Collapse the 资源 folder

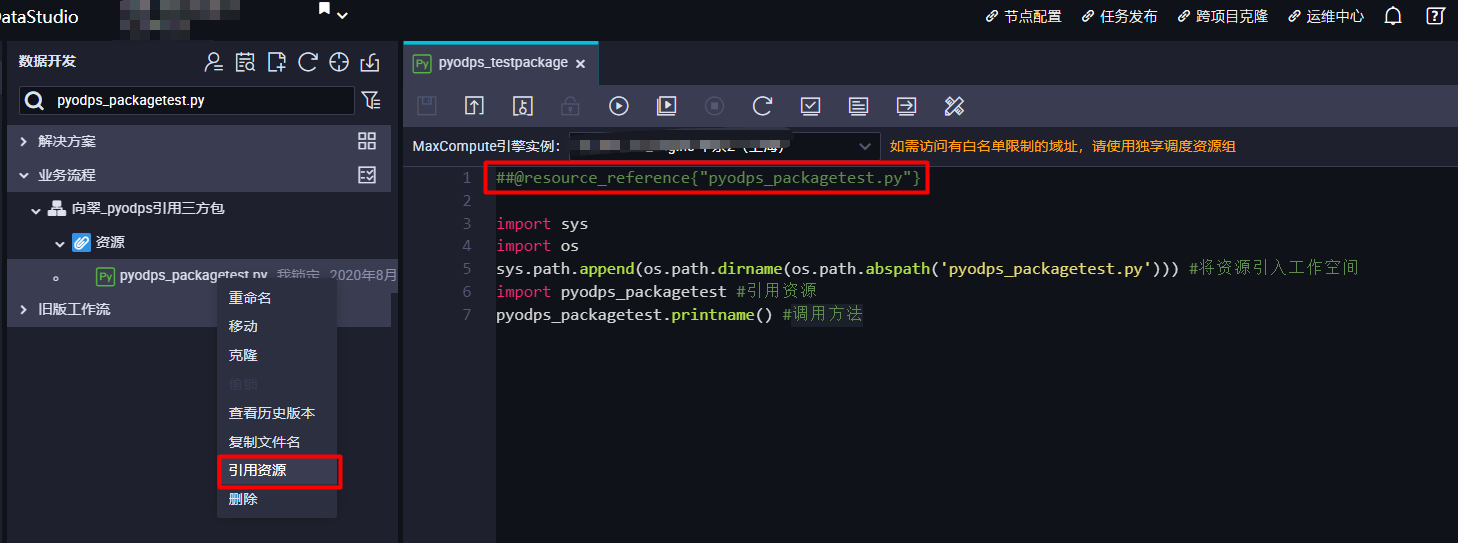[59, 243]
